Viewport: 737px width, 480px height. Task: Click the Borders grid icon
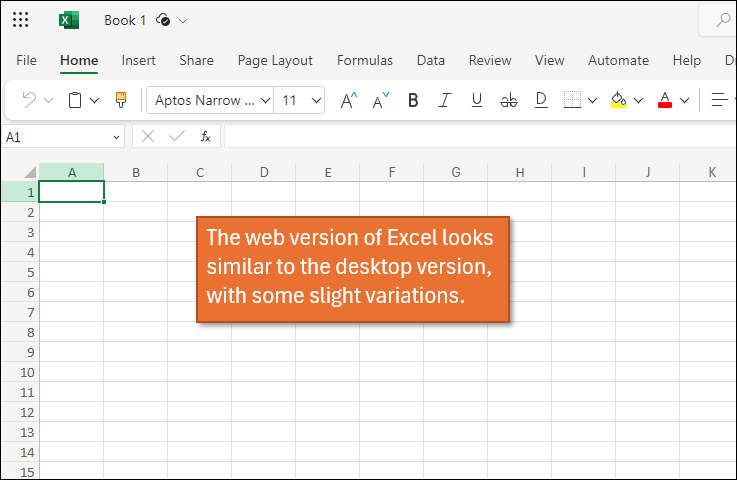click(572, 100)
